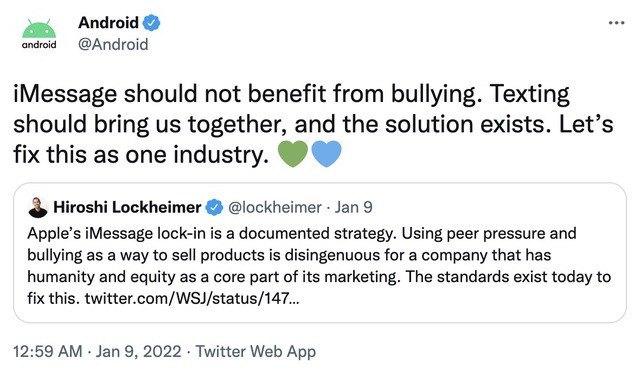Click the blue heart emoji
This screenshot has height=370, width=640.
(x=326, y=154)
